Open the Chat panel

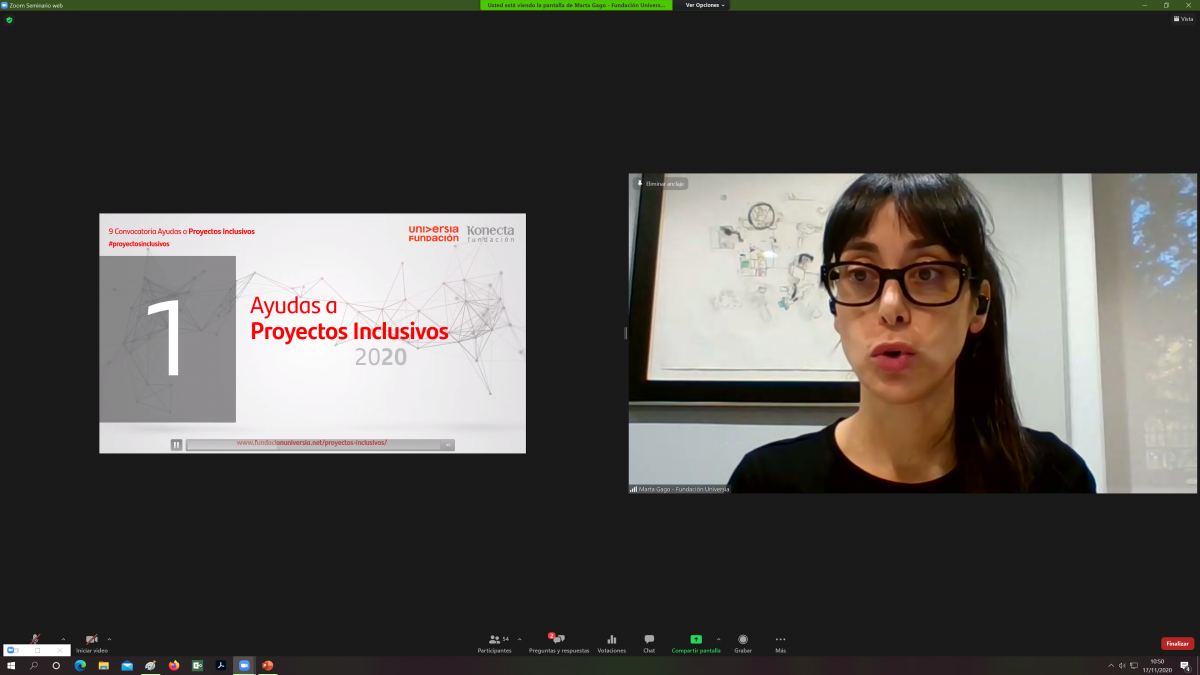649,643
